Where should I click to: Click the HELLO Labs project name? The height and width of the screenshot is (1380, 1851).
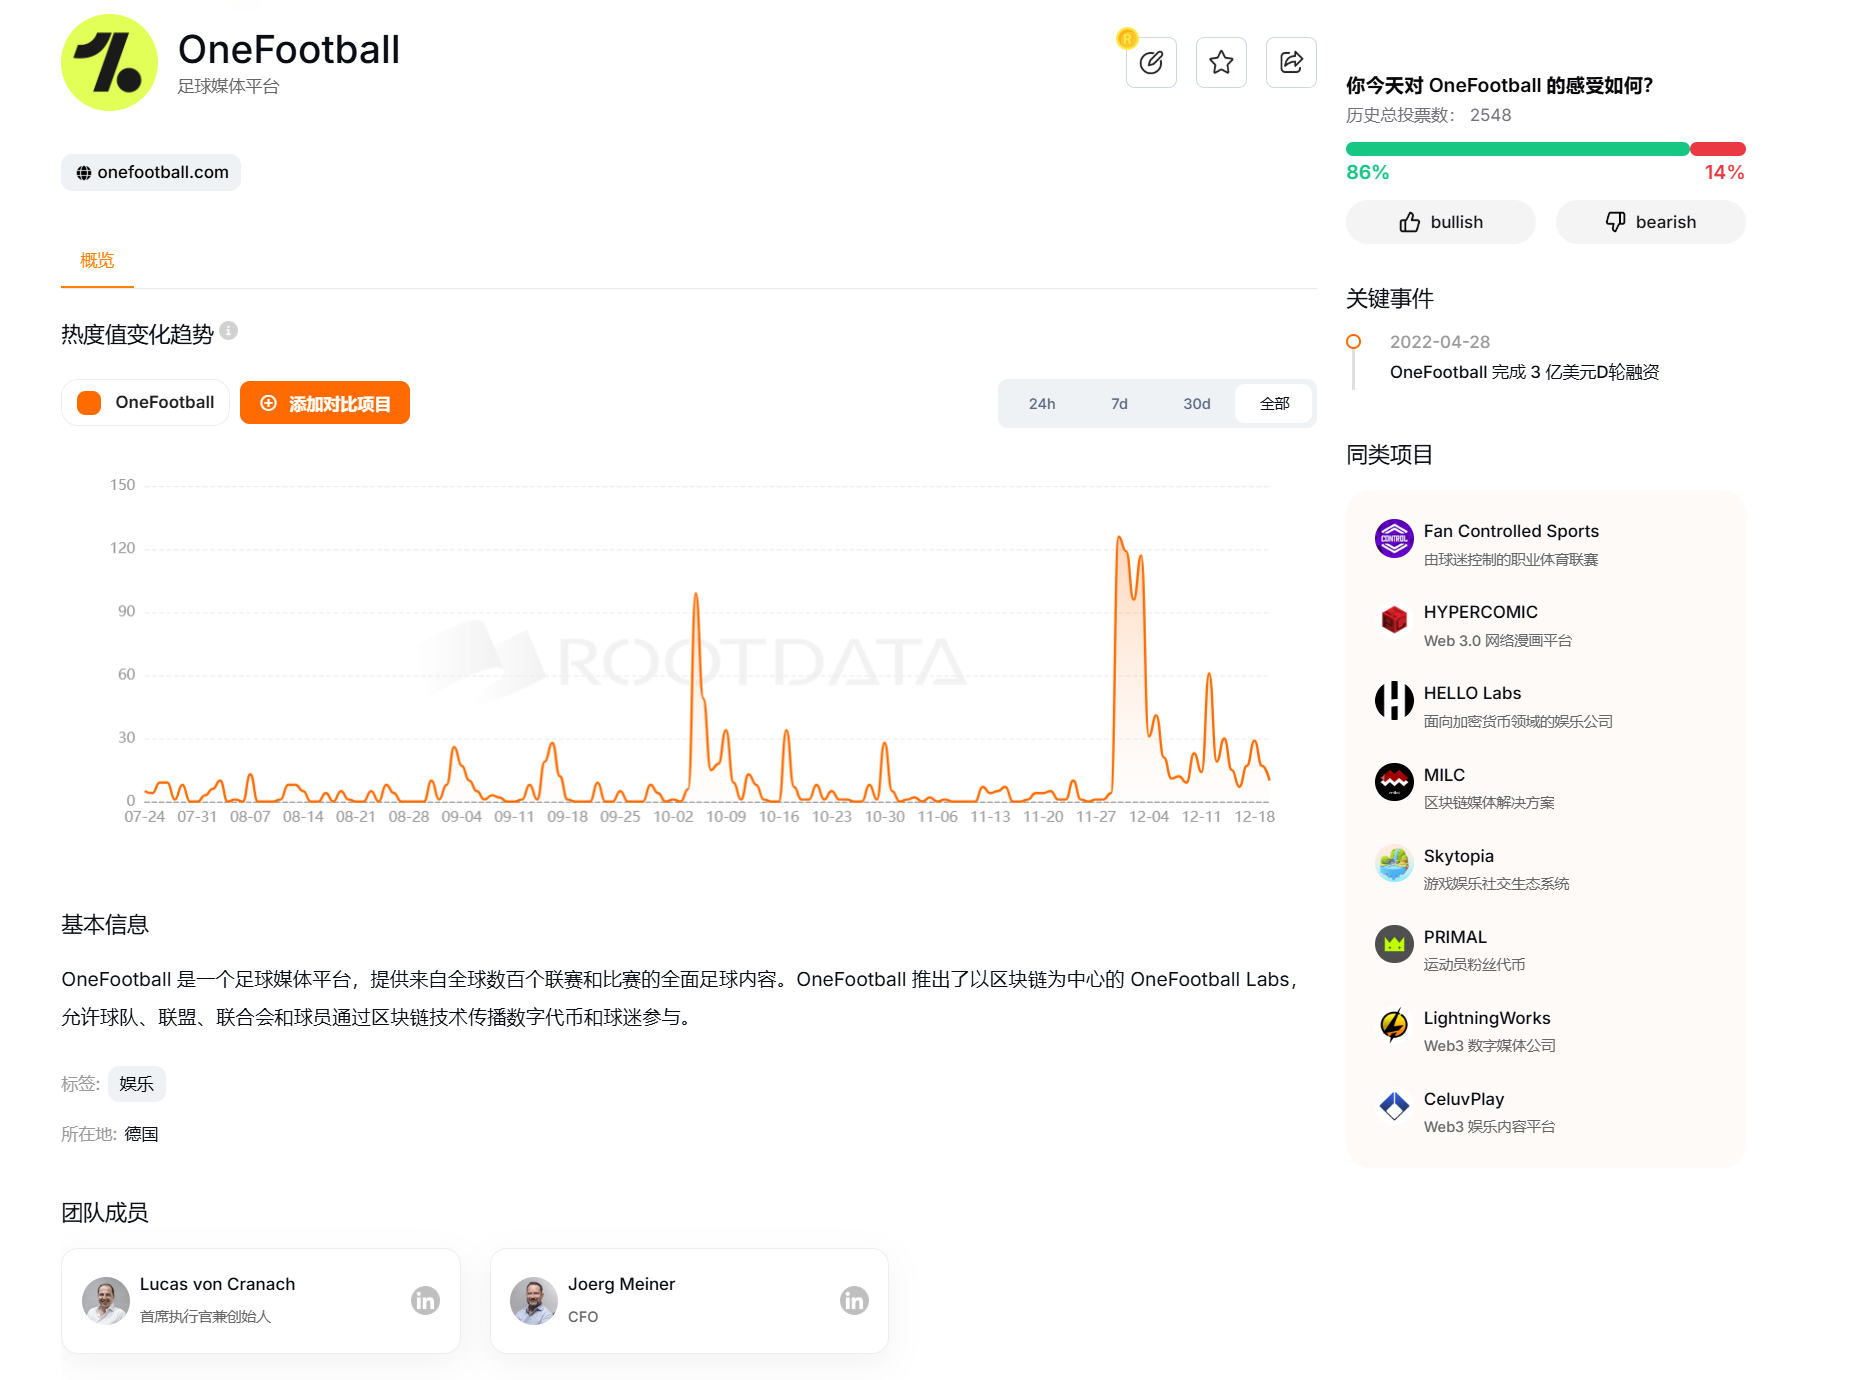[x=1472, y=693]
